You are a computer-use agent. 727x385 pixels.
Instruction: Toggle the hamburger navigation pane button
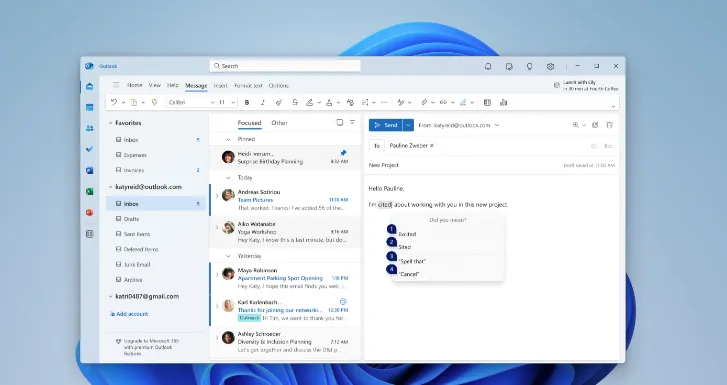[x=116, y=85]
